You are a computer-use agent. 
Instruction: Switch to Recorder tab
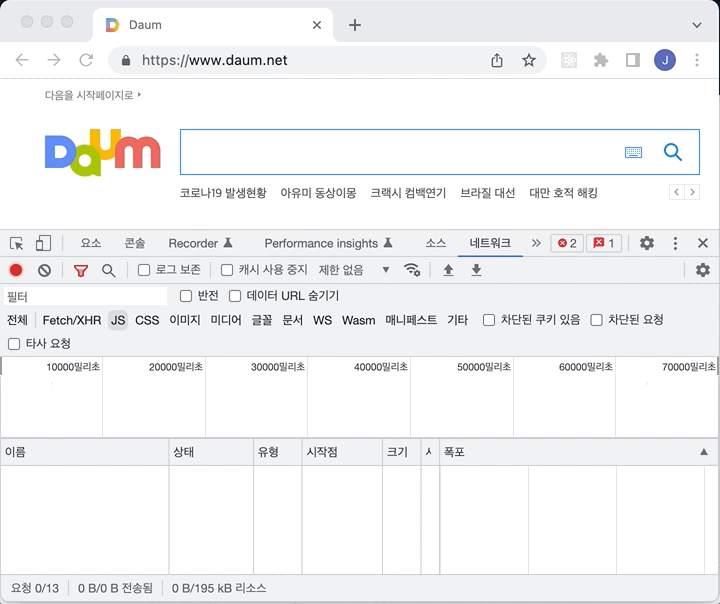[x=201, y=243]
